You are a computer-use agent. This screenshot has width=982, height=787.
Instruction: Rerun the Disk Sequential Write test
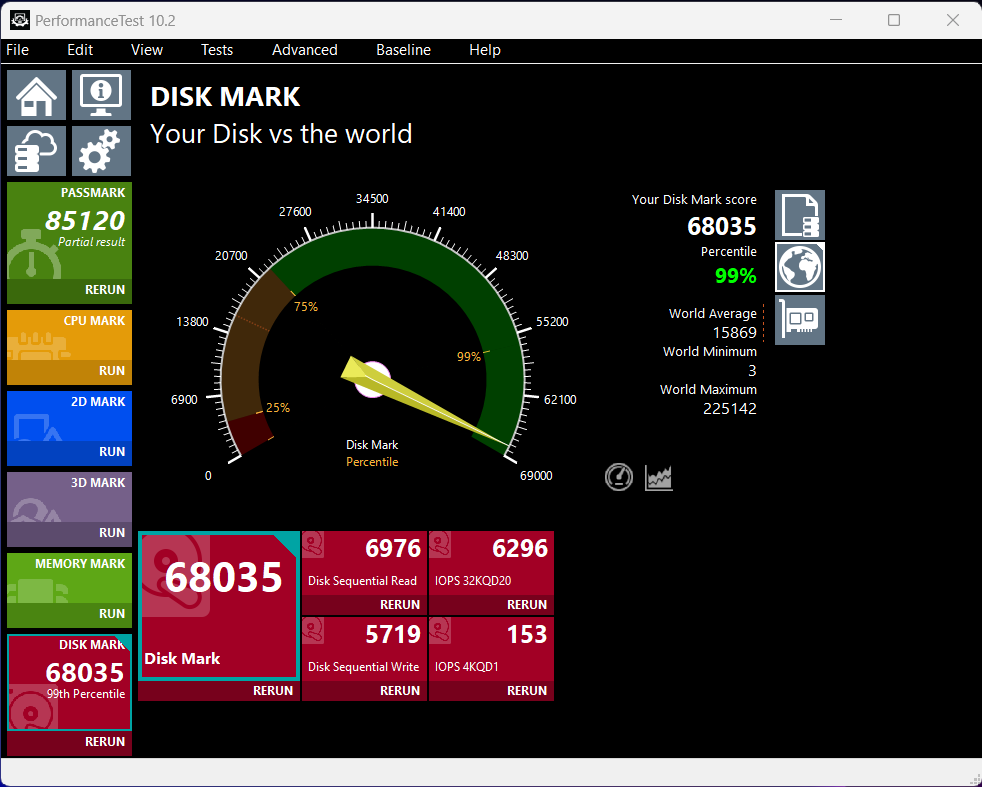[399, 691]
